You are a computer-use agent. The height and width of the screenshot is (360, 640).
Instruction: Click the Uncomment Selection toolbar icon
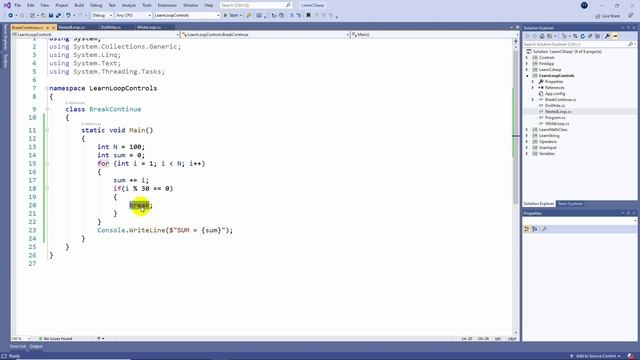[299, 16]
